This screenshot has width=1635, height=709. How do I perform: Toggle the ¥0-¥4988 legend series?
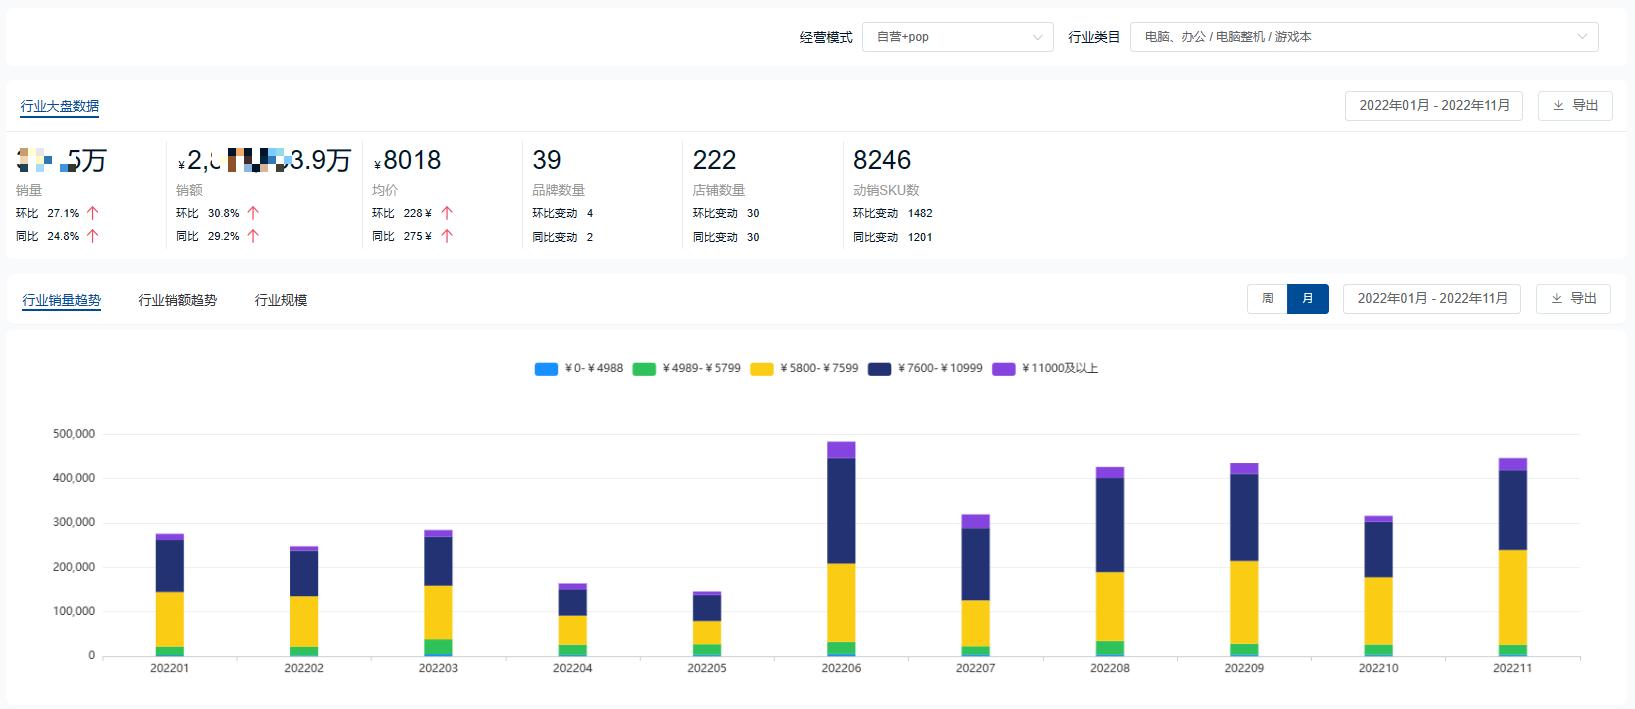coord(579,369)
